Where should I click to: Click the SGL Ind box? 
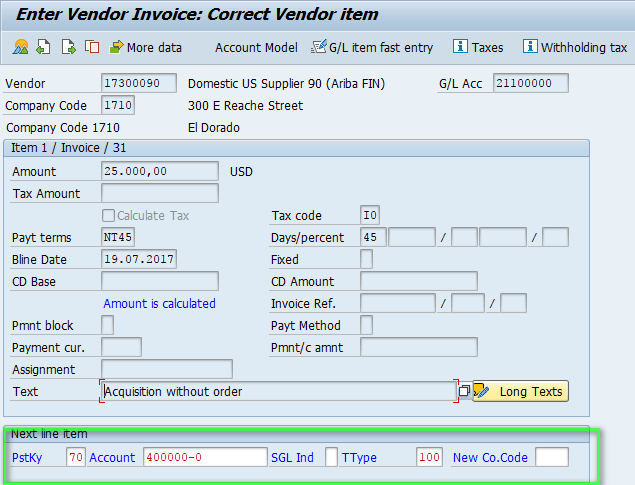click(x=331, y=458)
